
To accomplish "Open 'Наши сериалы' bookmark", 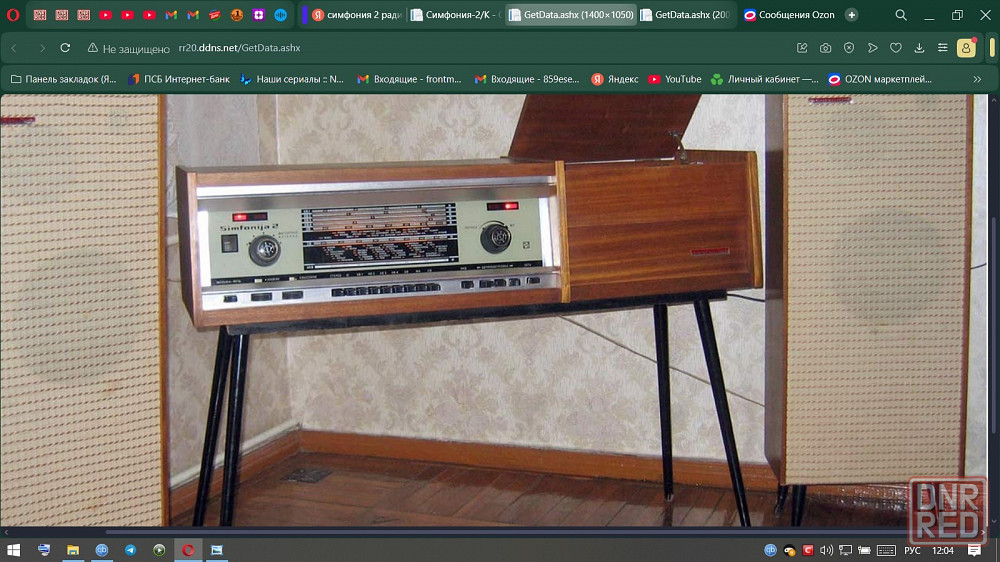I will (292, 79).
